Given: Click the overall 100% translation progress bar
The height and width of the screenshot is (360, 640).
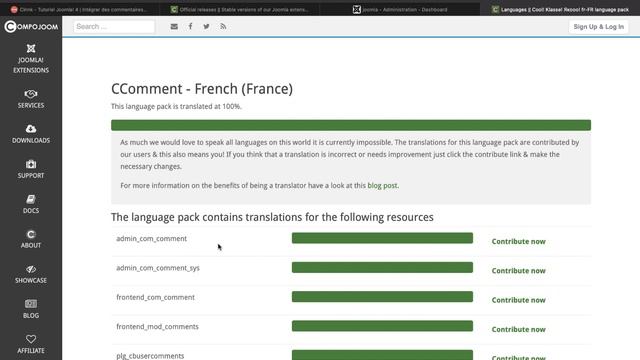Looking at the screenshot, I should [351, 125].
